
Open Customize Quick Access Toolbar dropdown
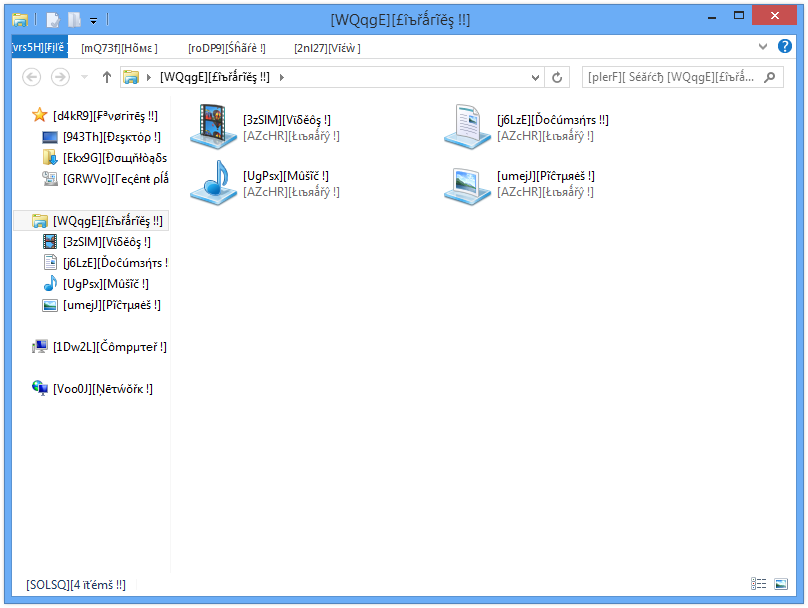point(93,21)
